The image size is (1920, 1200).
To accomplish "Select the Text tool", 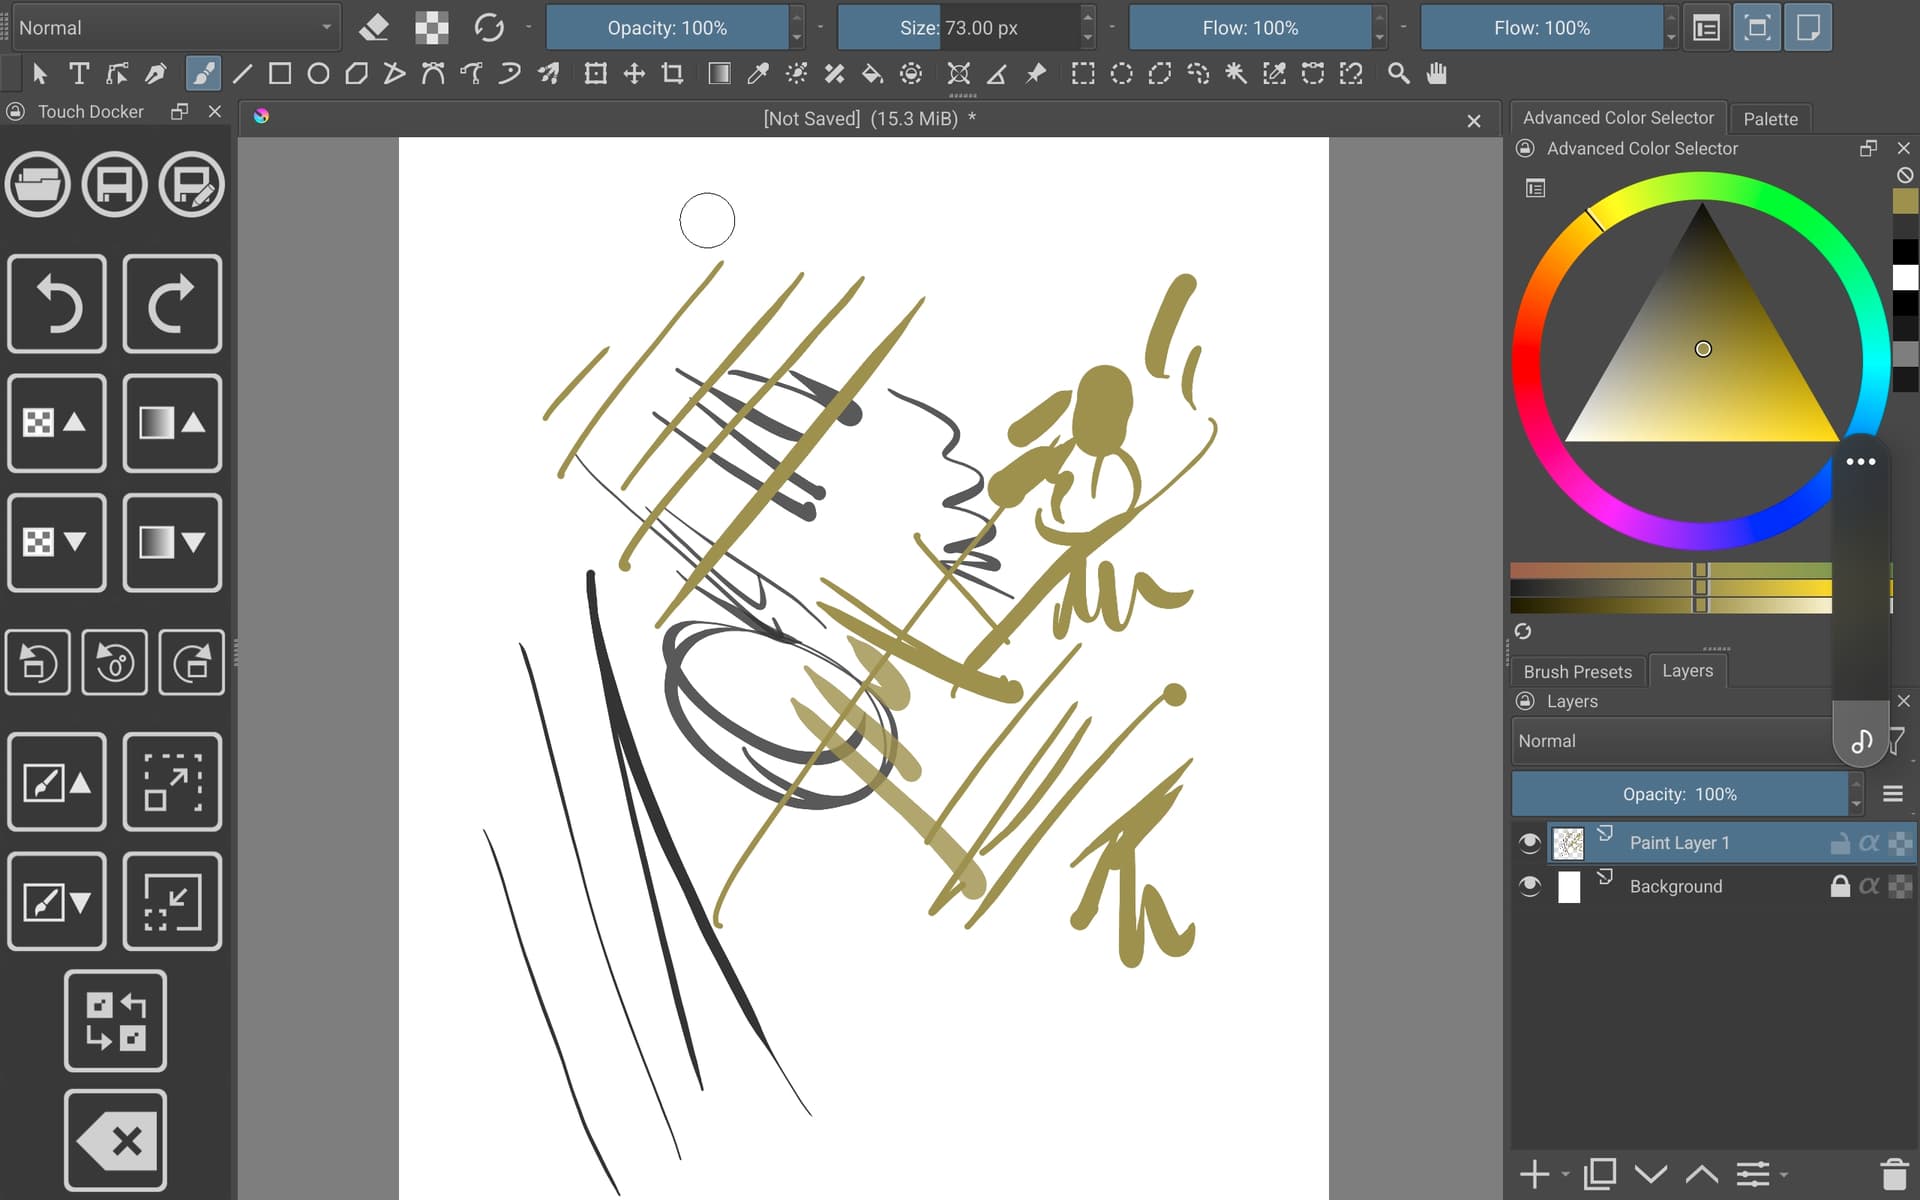I will coord(78,73).
